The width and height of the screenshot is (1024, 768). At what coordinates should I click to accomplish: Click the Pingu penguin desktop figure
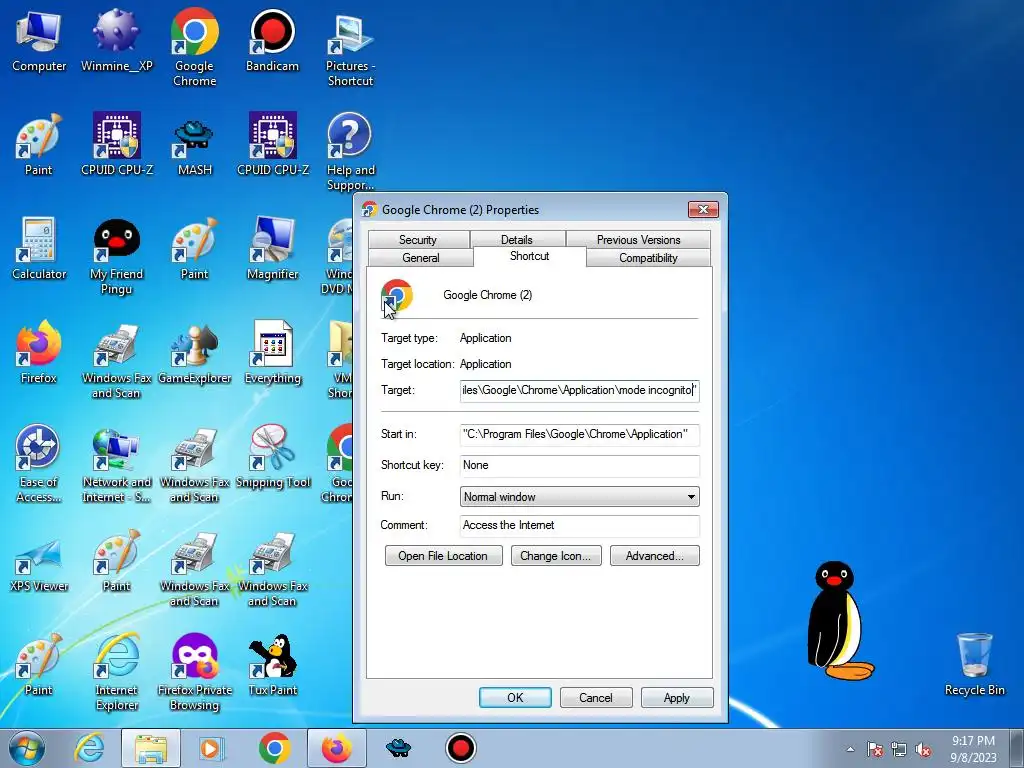point(838,620)
